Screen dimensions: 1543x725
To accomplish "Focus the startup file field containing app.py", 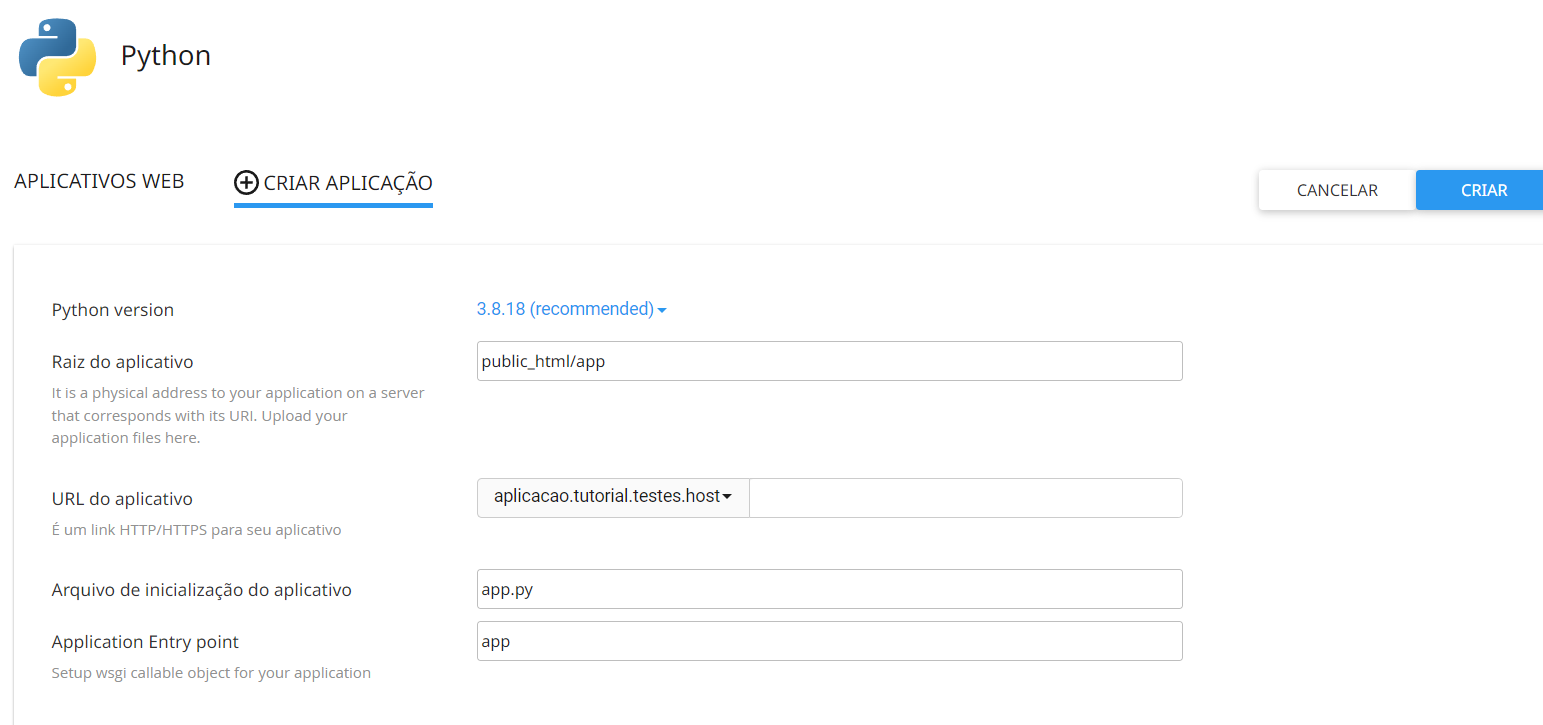I will point(829,589).
